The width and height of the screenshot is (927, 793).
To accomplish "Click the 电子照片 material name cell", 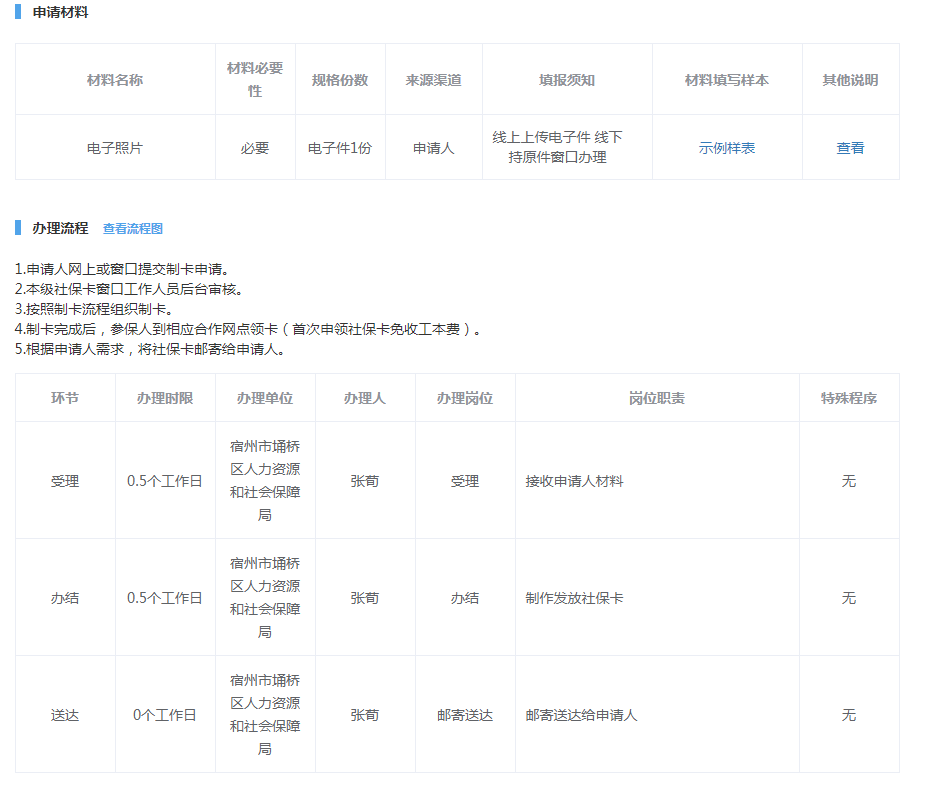I will 115,148.
